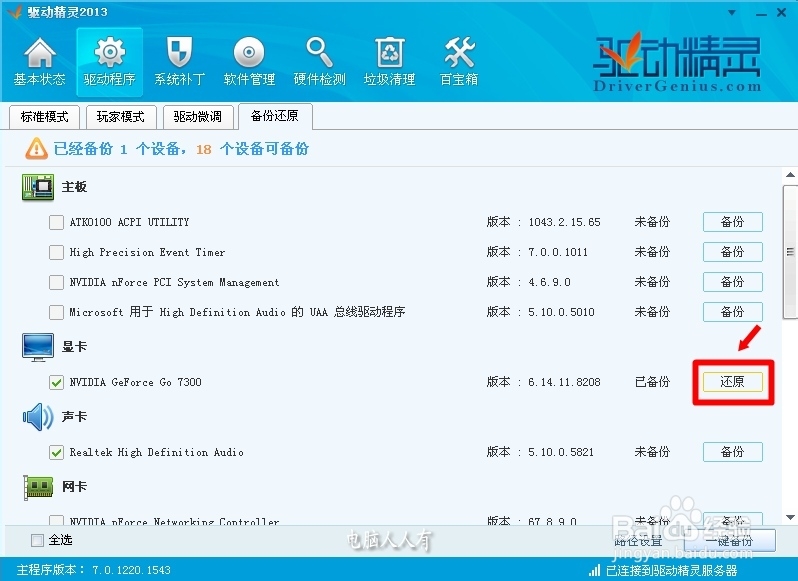Click 已连接到驱动精灵服务器 status text
The image size is (798, 581).
click(671, 570)
